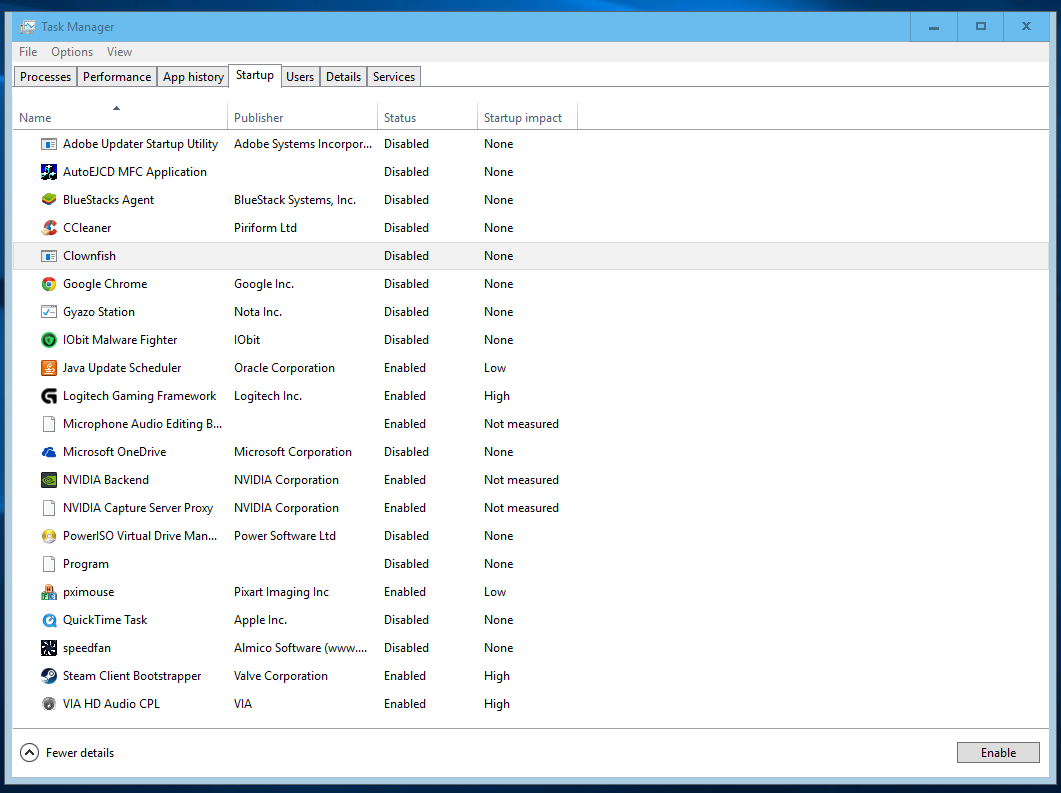Screen dimensions: 1061x793
Task: Sort by the Status column header
Action: [x=428, y=118]
